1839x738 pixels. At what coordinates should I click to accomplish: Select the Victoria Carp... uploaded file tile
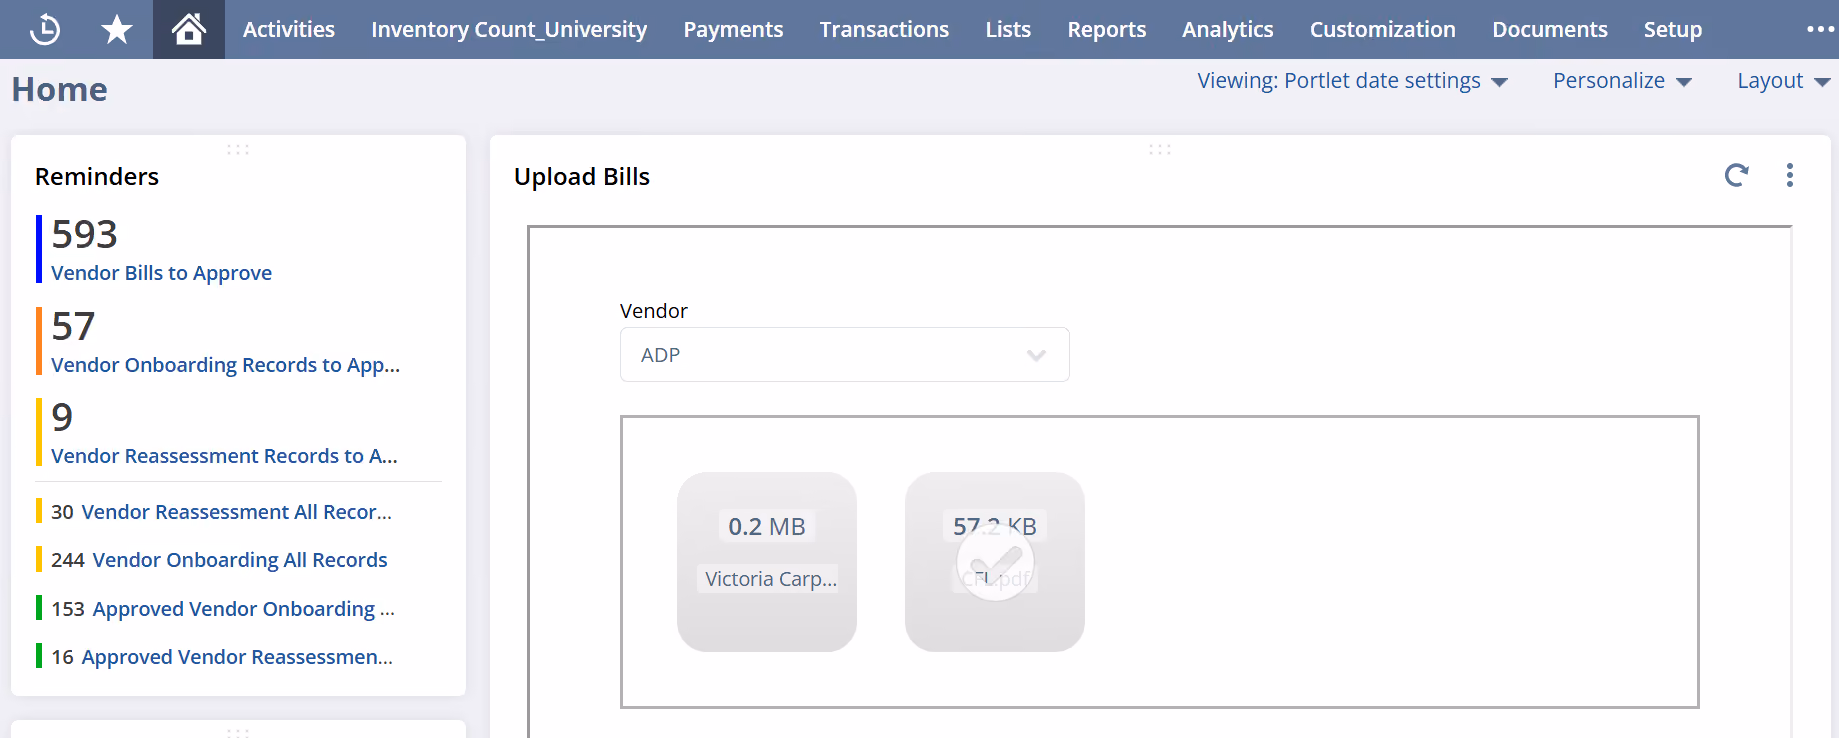767,562
